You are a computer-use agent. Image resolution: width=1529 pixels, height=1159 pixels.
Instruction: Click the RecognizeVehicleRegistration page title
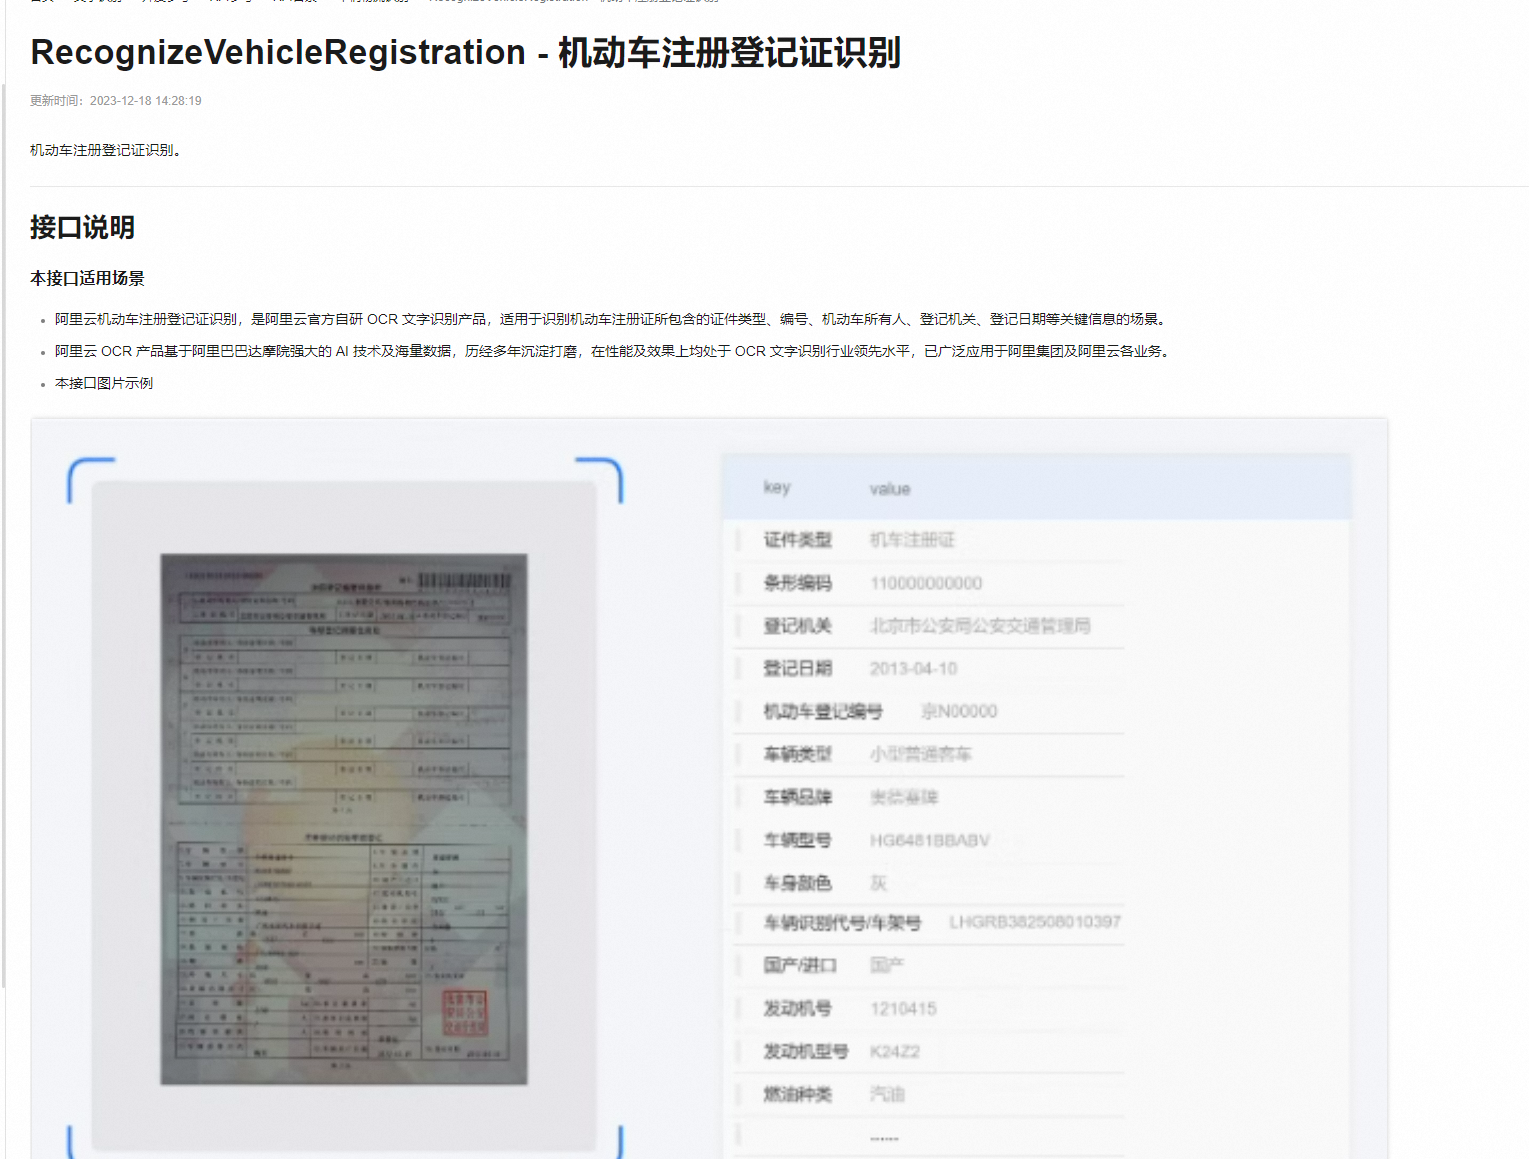(x=465, y=52)
